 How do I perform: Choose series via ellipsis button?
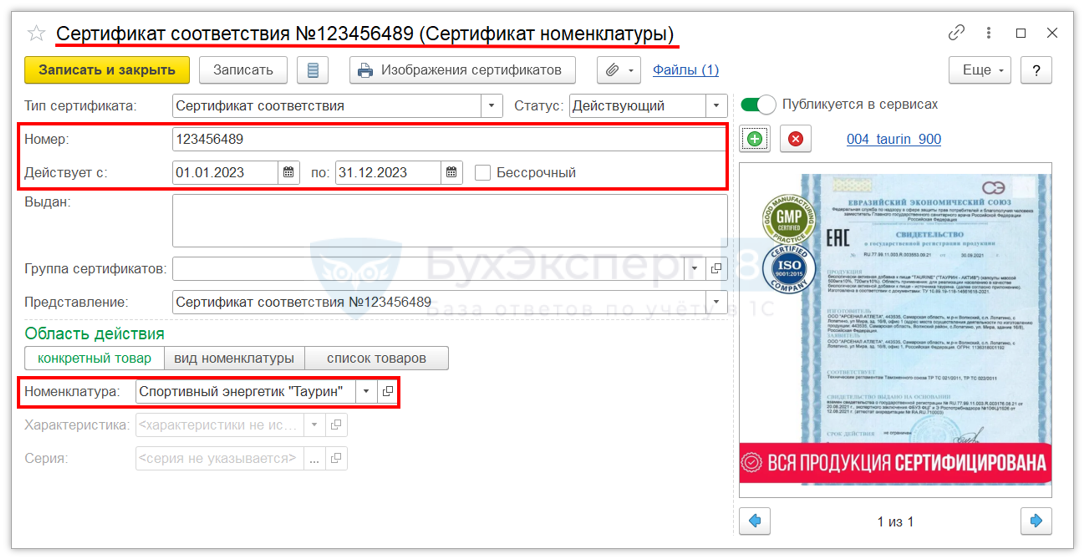(x=314, y=458)
